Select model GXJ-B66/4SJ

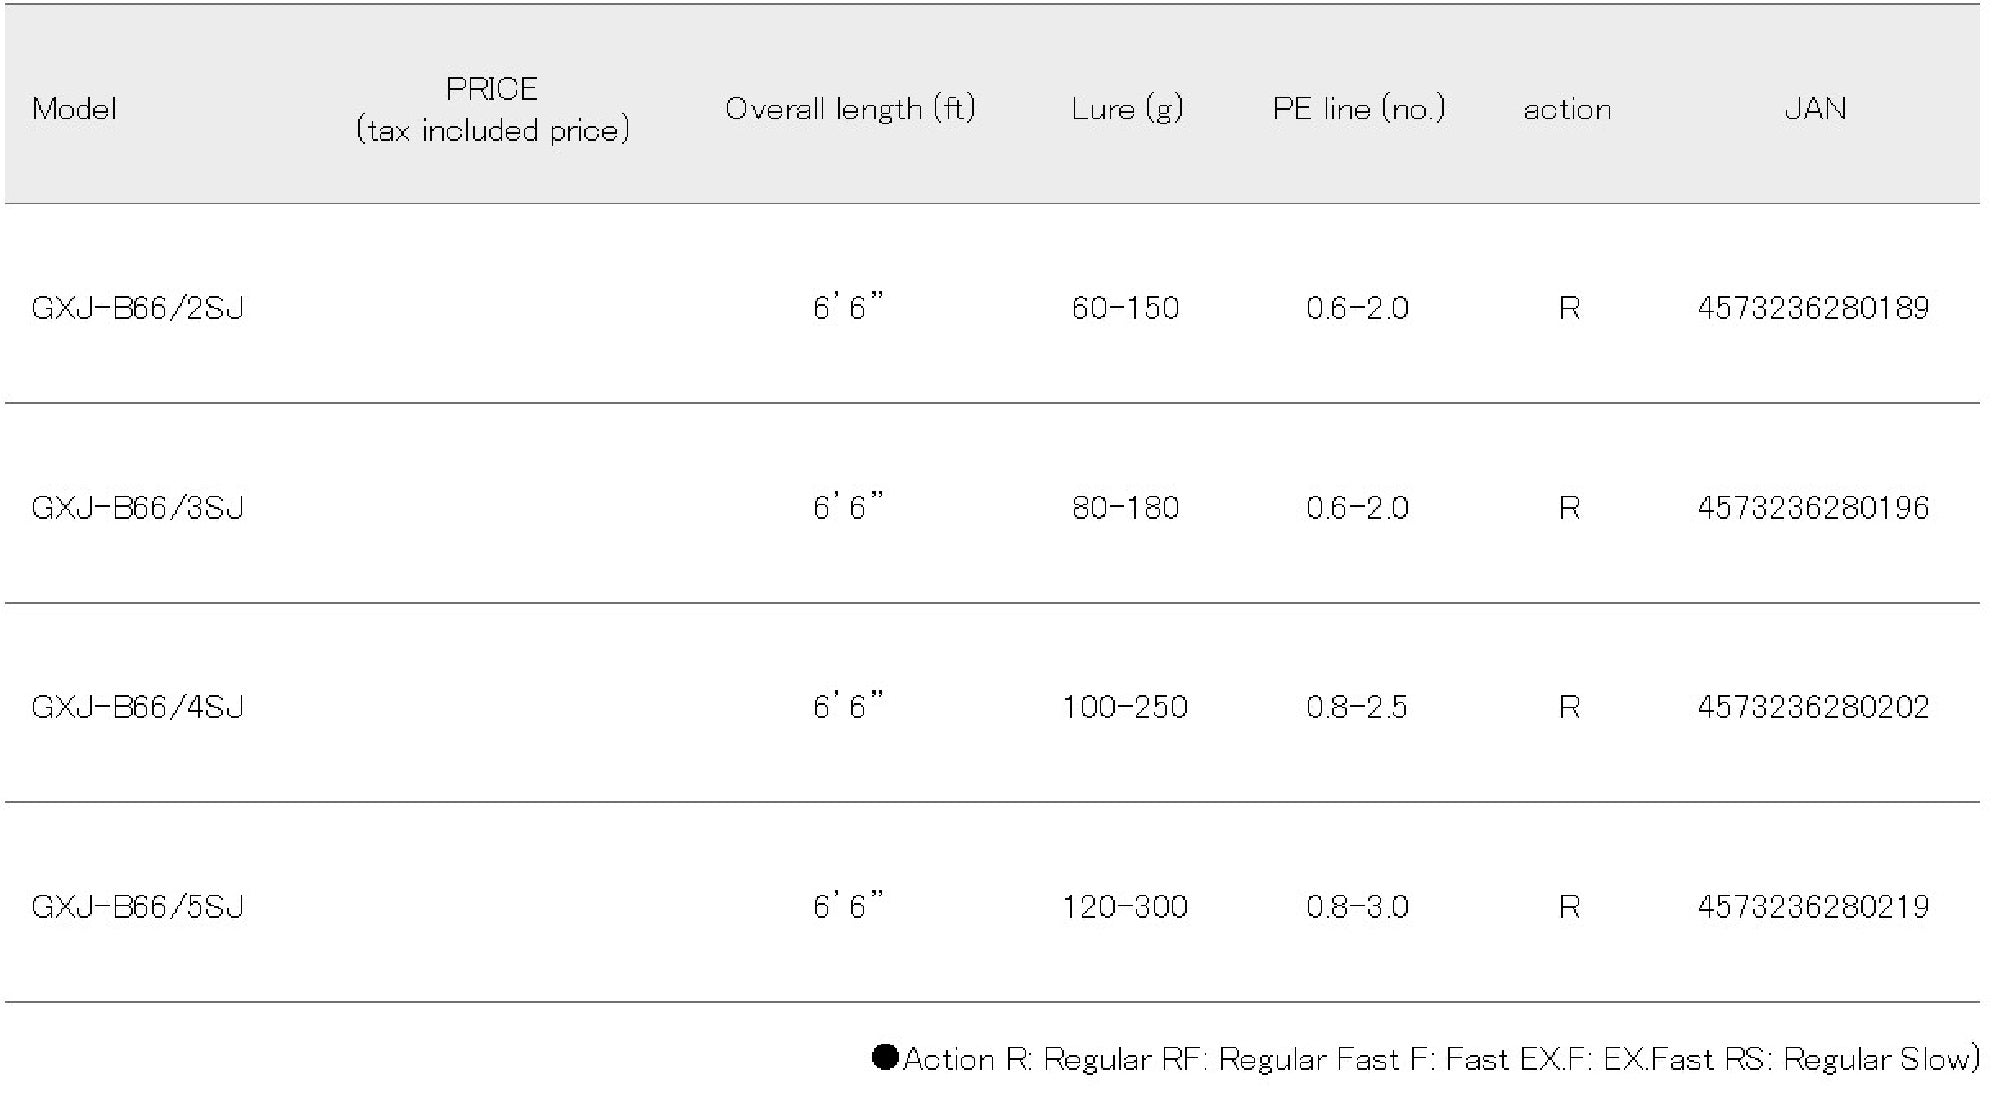138,708
